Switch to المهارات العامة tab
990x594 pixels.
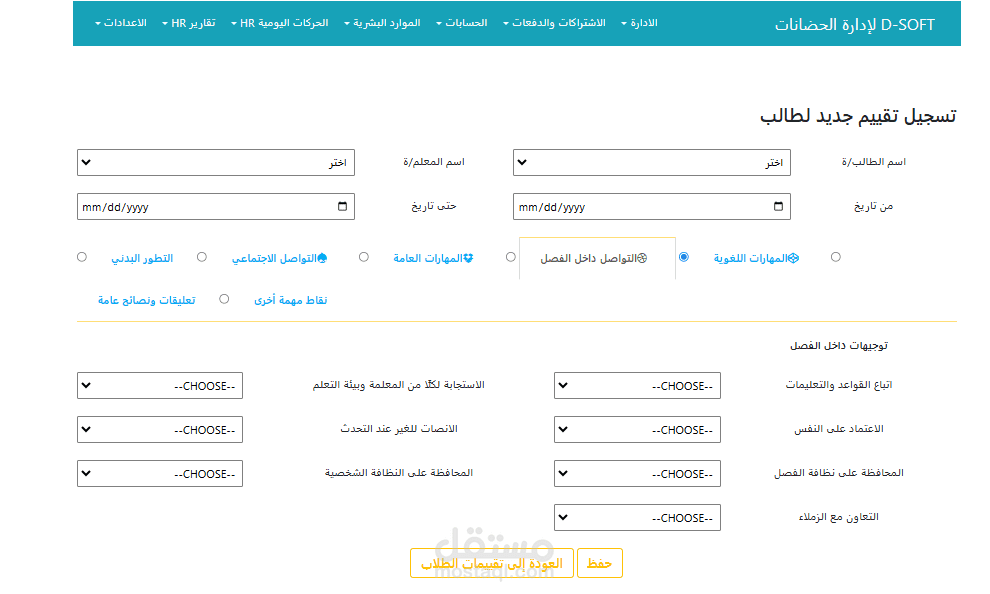[433, 258]
